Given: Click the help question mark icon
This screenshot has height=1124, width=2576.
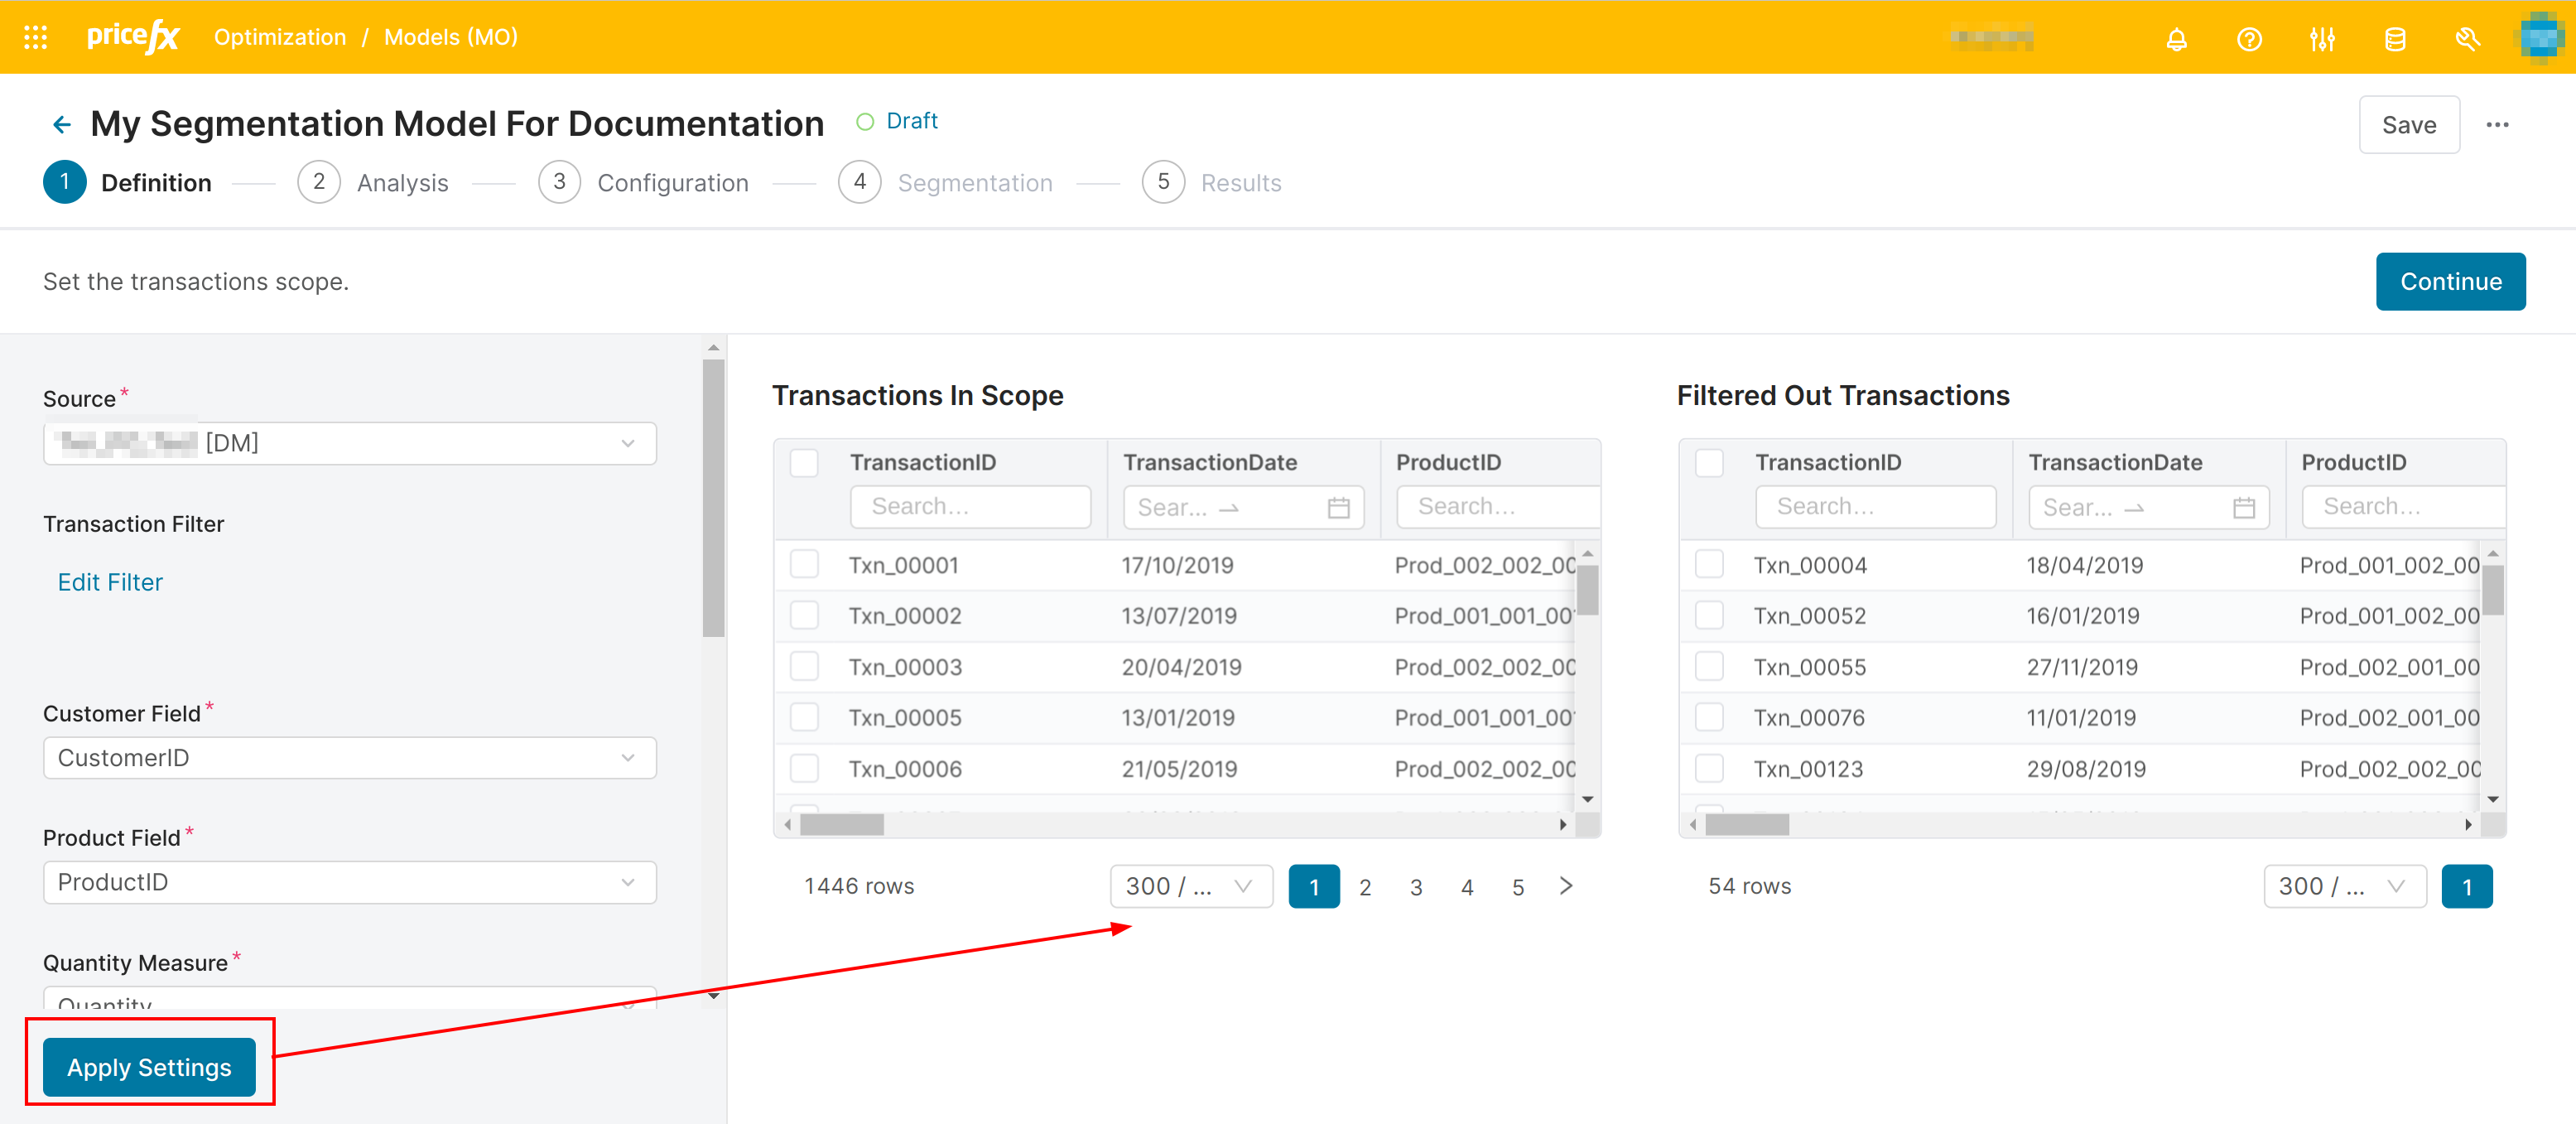Looking at the screenshot, I should (2249, 39).
